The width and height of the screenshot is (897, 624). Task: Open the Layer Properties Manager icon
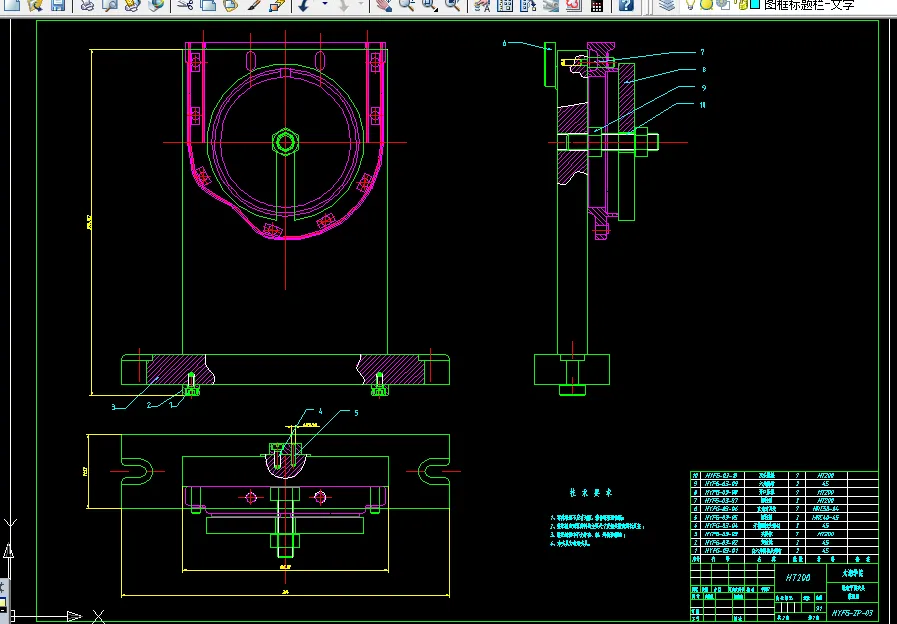(666, 5)
